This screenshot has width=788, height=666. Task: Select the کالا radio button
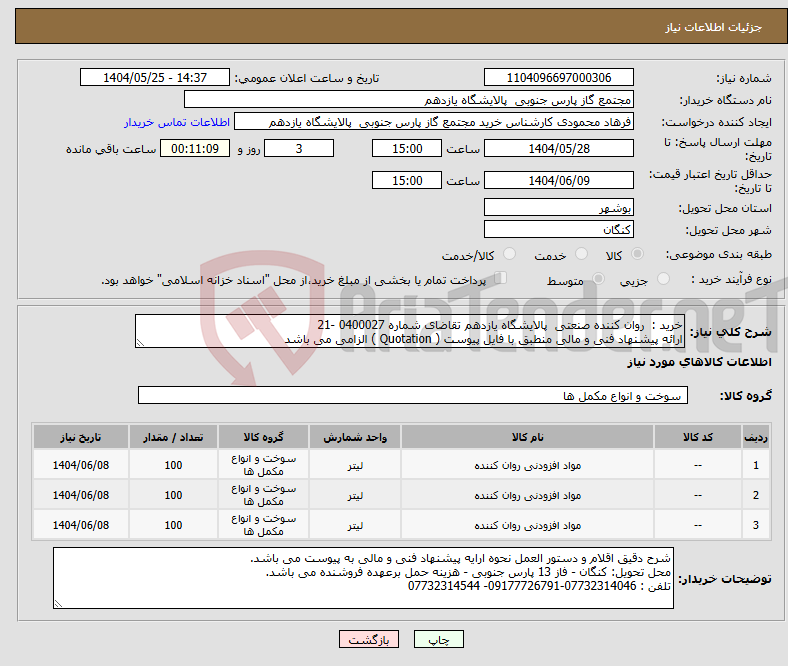[637, 254]
